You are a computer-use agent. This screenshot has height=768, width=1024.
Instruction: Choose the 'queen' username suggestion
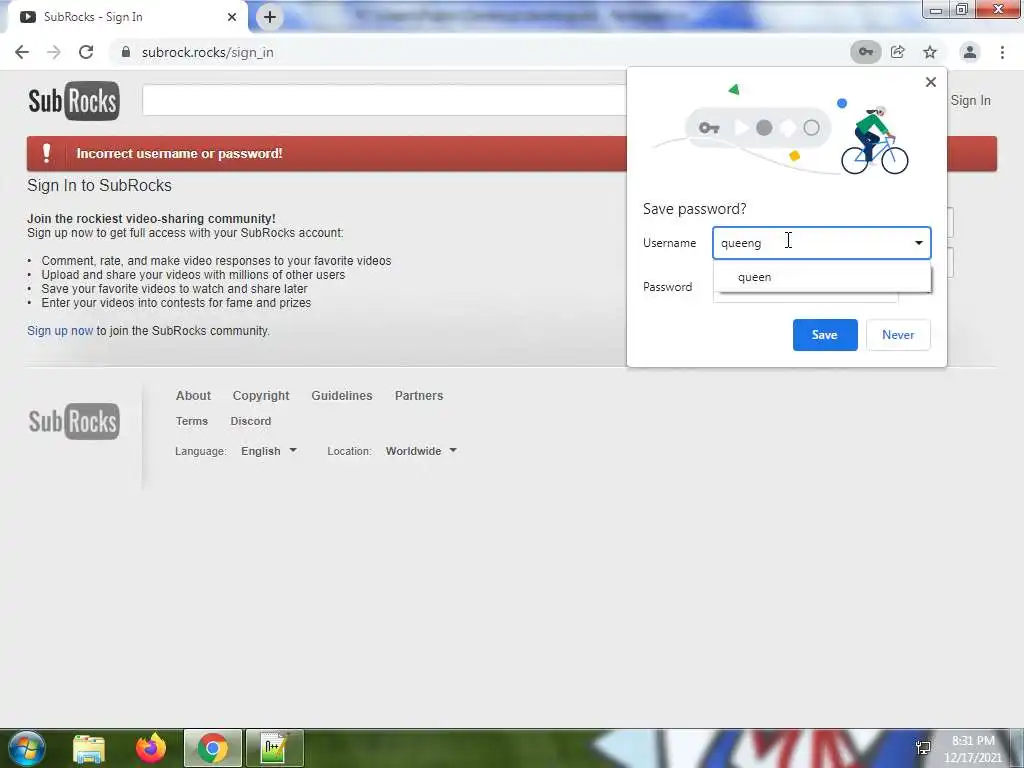pyautogui.click(x=822, y=277)
